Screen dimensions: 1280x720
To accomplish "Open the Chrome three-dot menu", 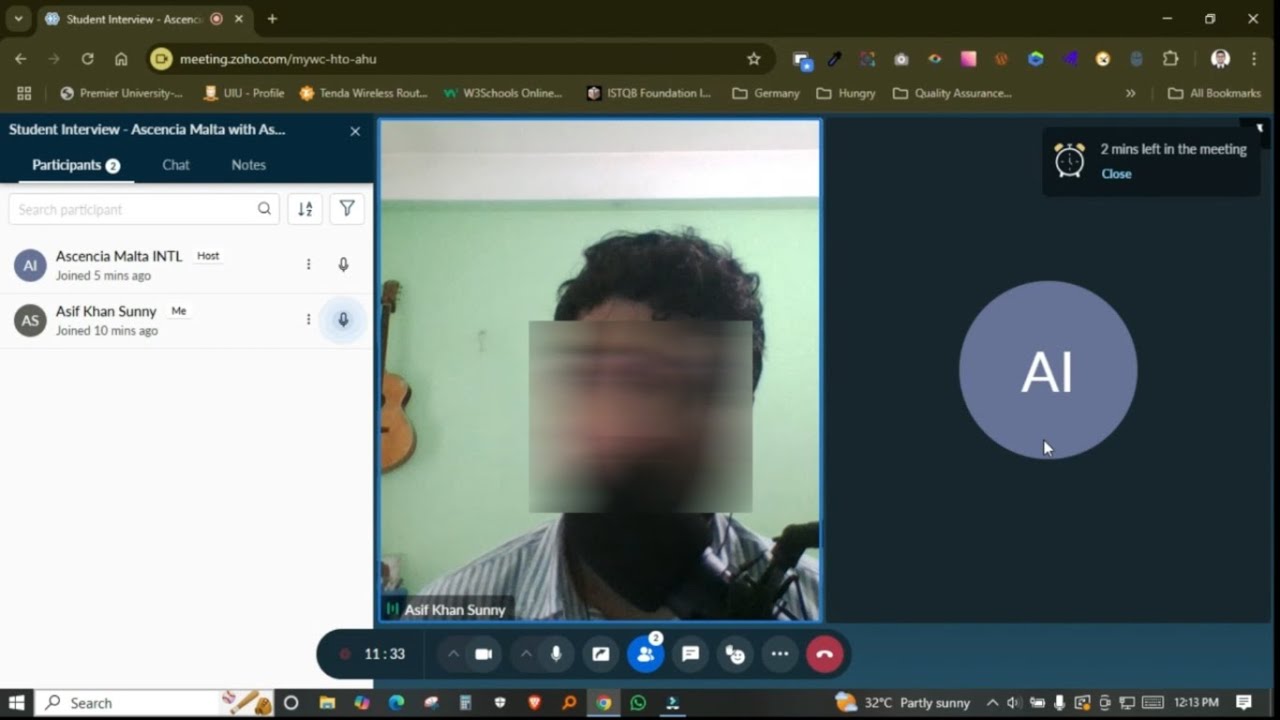I will (x=1254, y=59).
